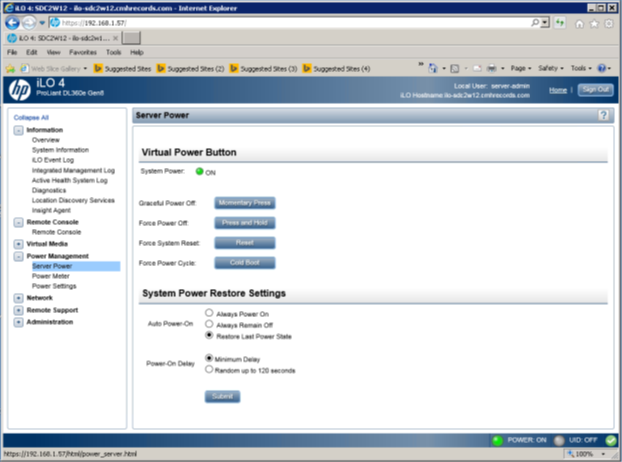This screenshot has width=622, height=462.
Task: Expand the Virtual Media tree section
Action: pos(19,244)
